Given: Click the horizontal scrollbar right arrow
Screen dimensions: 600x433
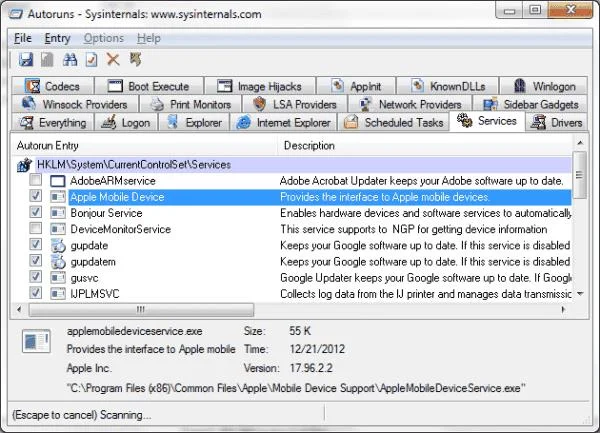Looking at the screenshot, I should (x=563, y=309).
